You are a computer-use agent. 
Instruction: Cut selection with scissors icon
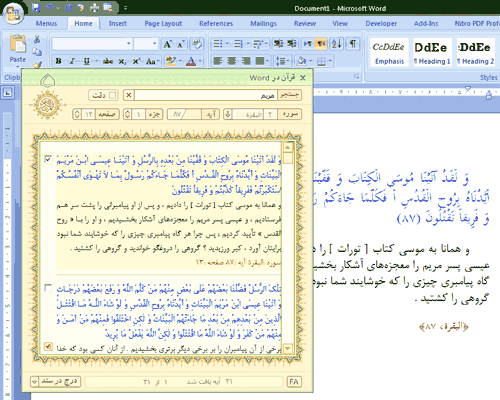(37, 39)
